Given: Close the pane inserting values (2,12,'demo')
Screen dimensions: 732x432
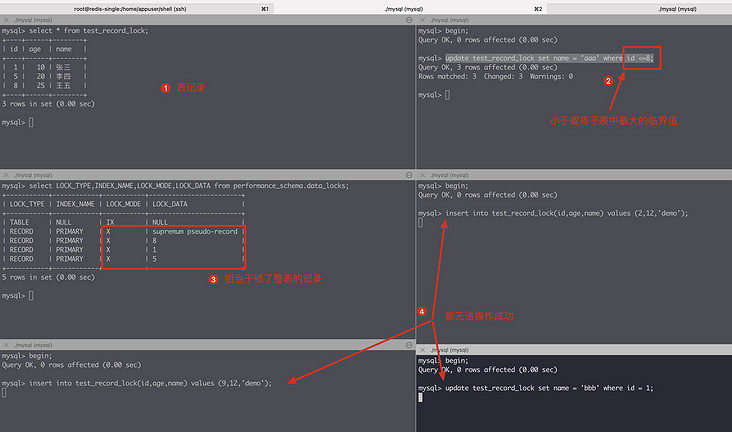Looking at the screenshot, I should point(422,175).
